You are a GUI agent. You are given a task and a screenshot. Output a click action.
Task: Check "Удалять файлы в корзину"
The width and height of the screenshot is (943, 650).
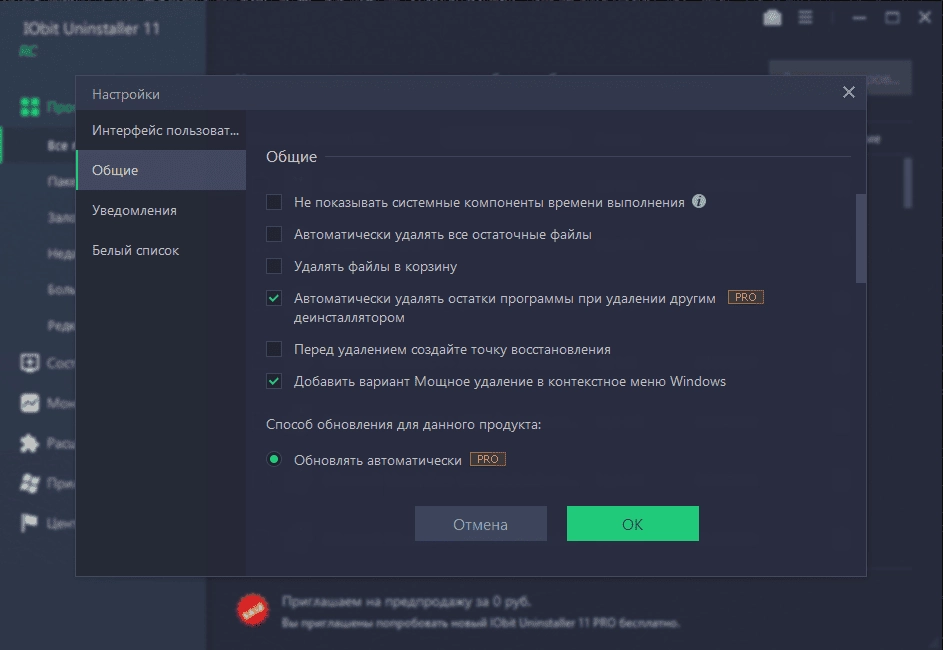[x=274, y=266]
